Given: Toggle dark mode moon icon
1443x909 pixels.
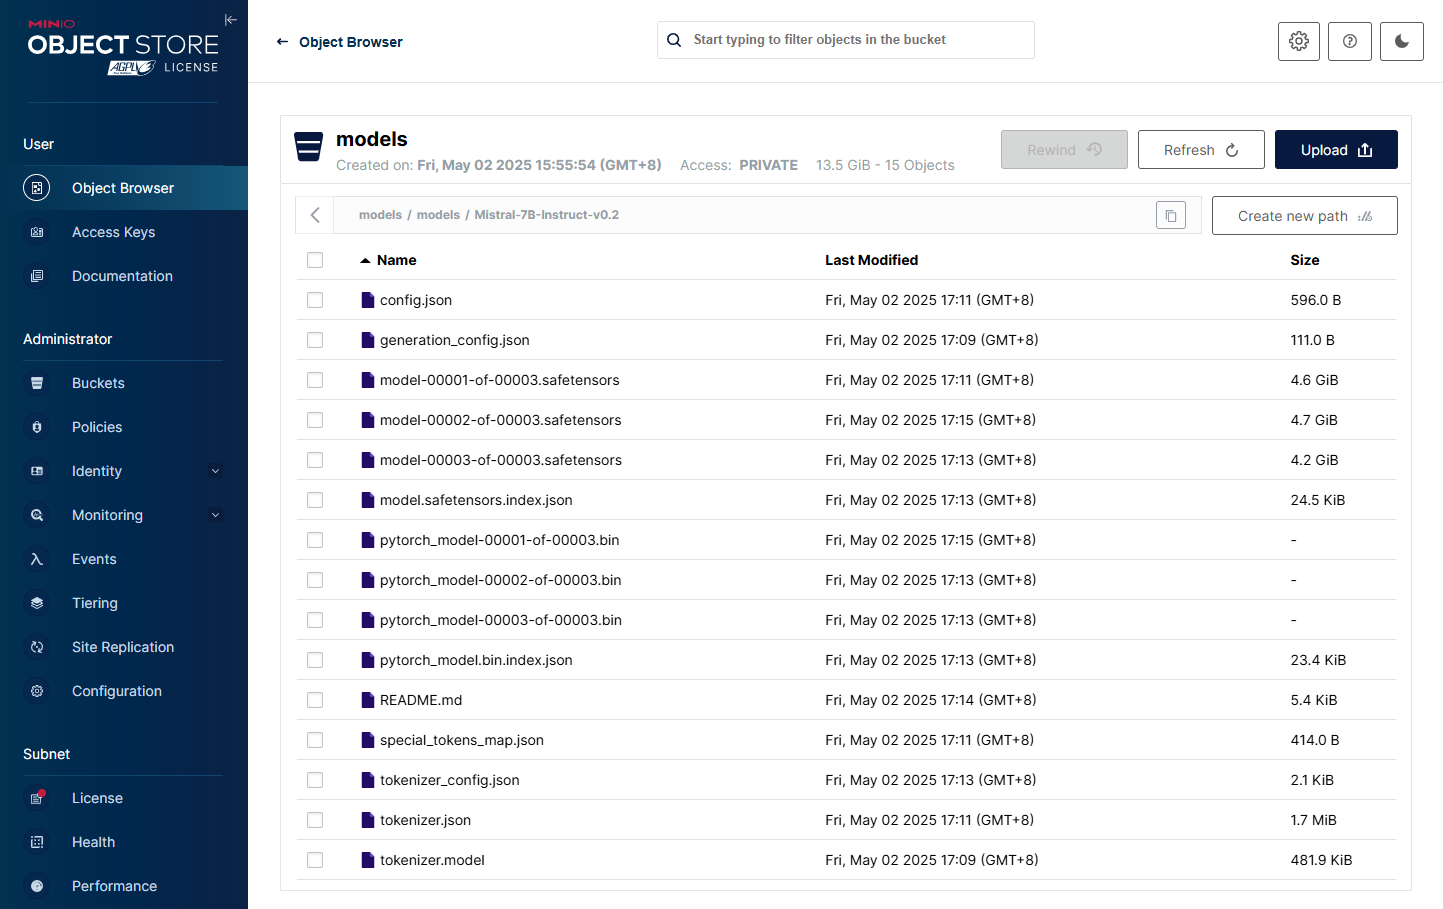Looking at the screenshot, I should [1402, 41].
